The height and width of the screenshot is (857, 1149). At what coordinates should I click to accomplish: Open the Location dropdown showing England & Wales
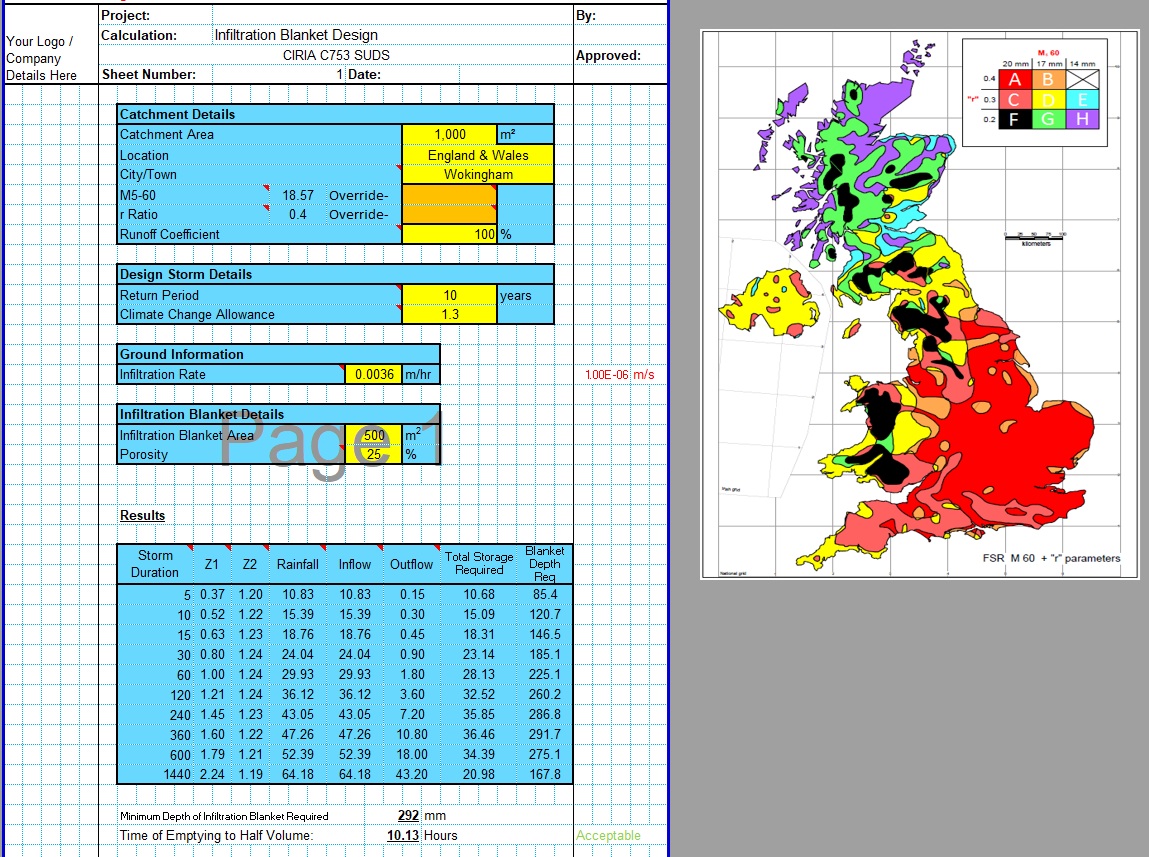click(x=477, y=154)
